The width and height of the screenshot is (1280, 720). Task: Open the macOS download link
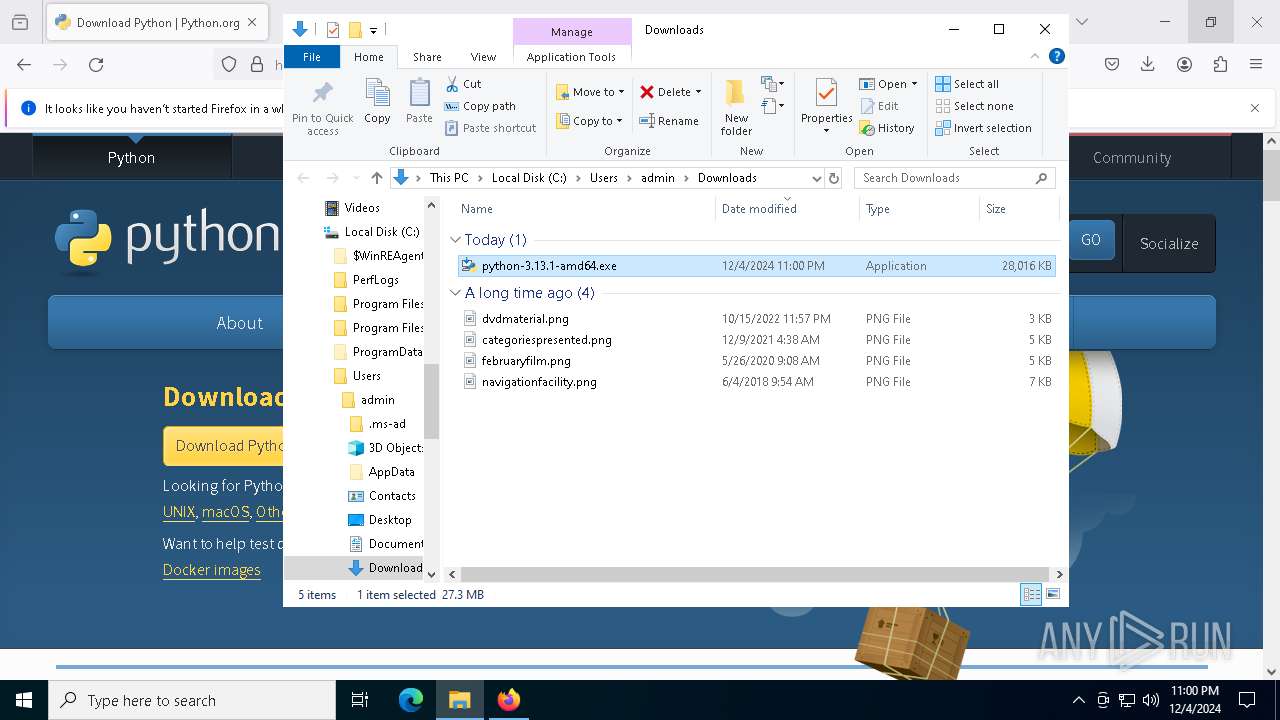coord(226,512)
